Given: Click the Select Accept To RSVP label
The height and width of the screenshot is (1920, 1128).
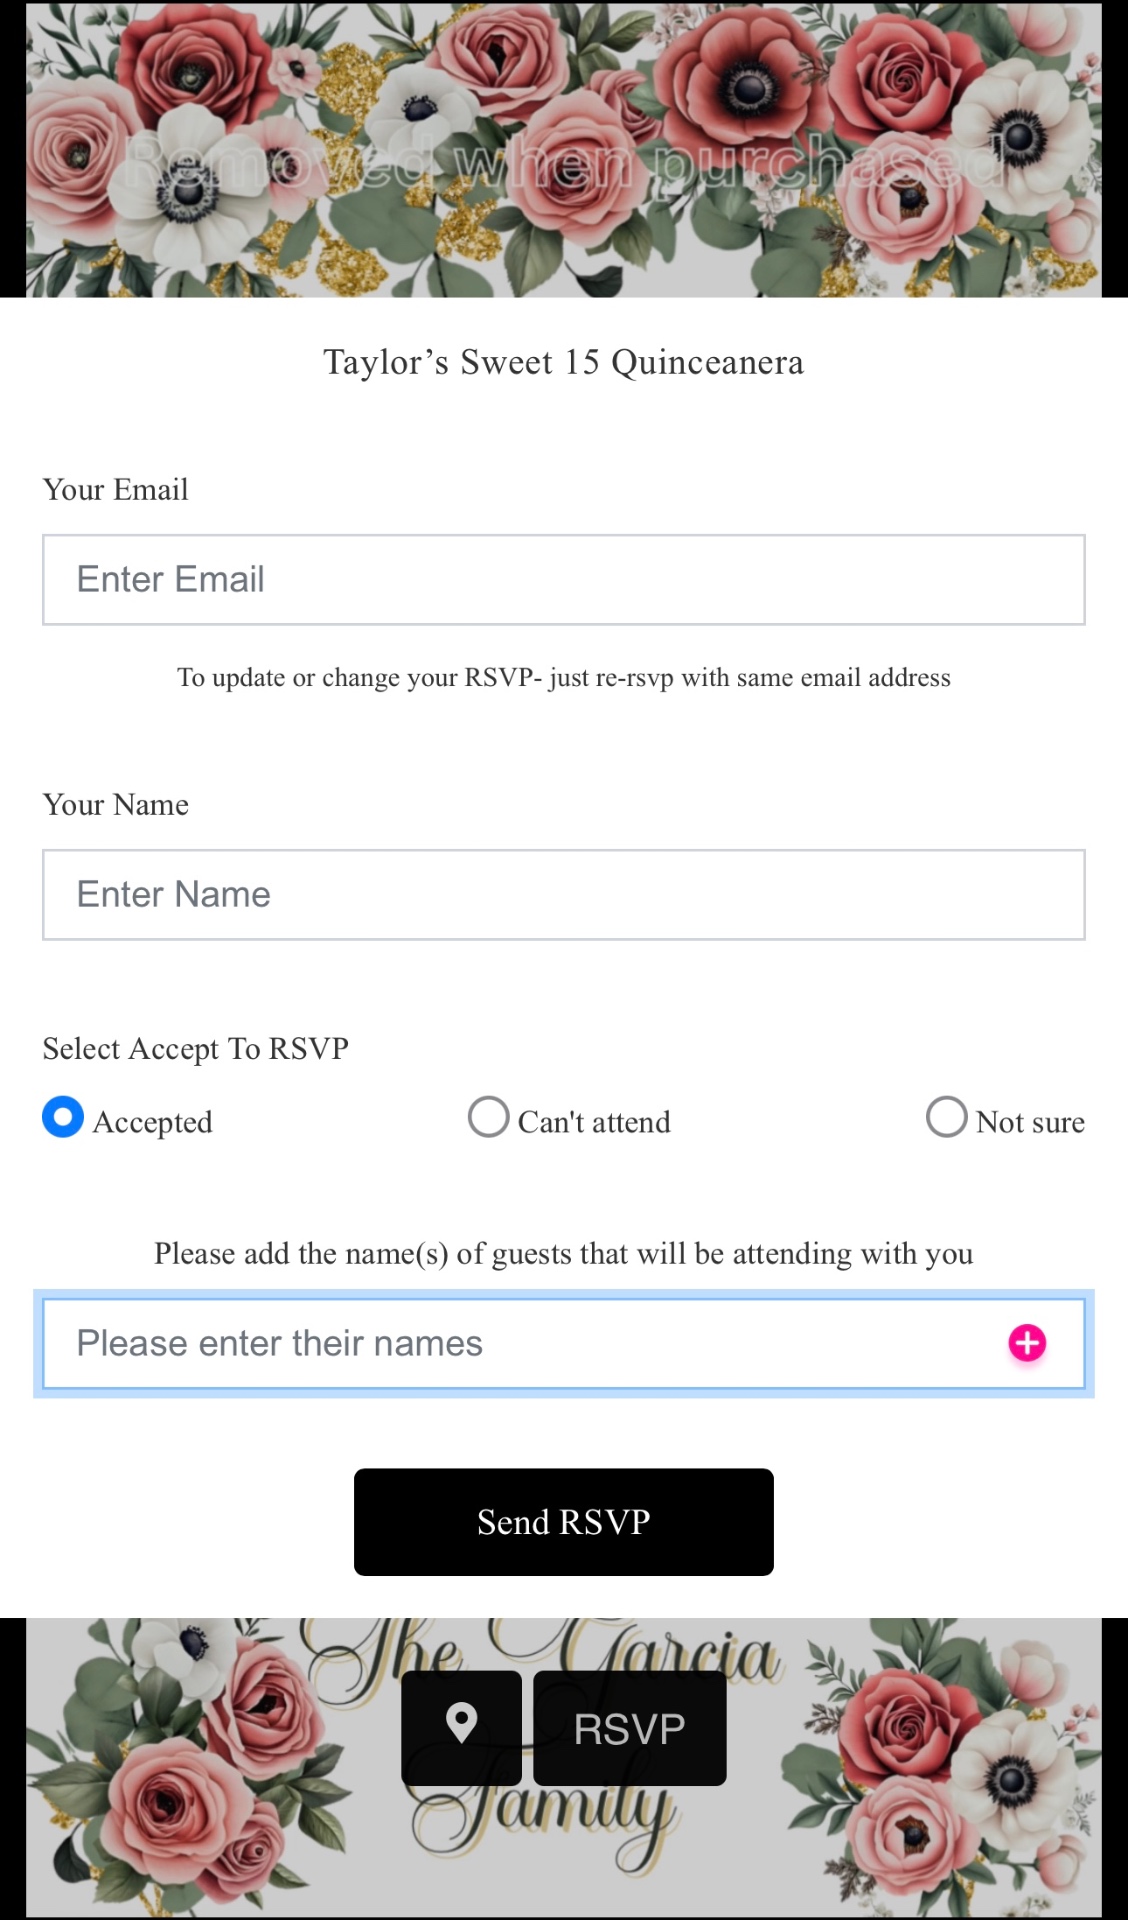Looking at the screenshot, I should 195,1048.
